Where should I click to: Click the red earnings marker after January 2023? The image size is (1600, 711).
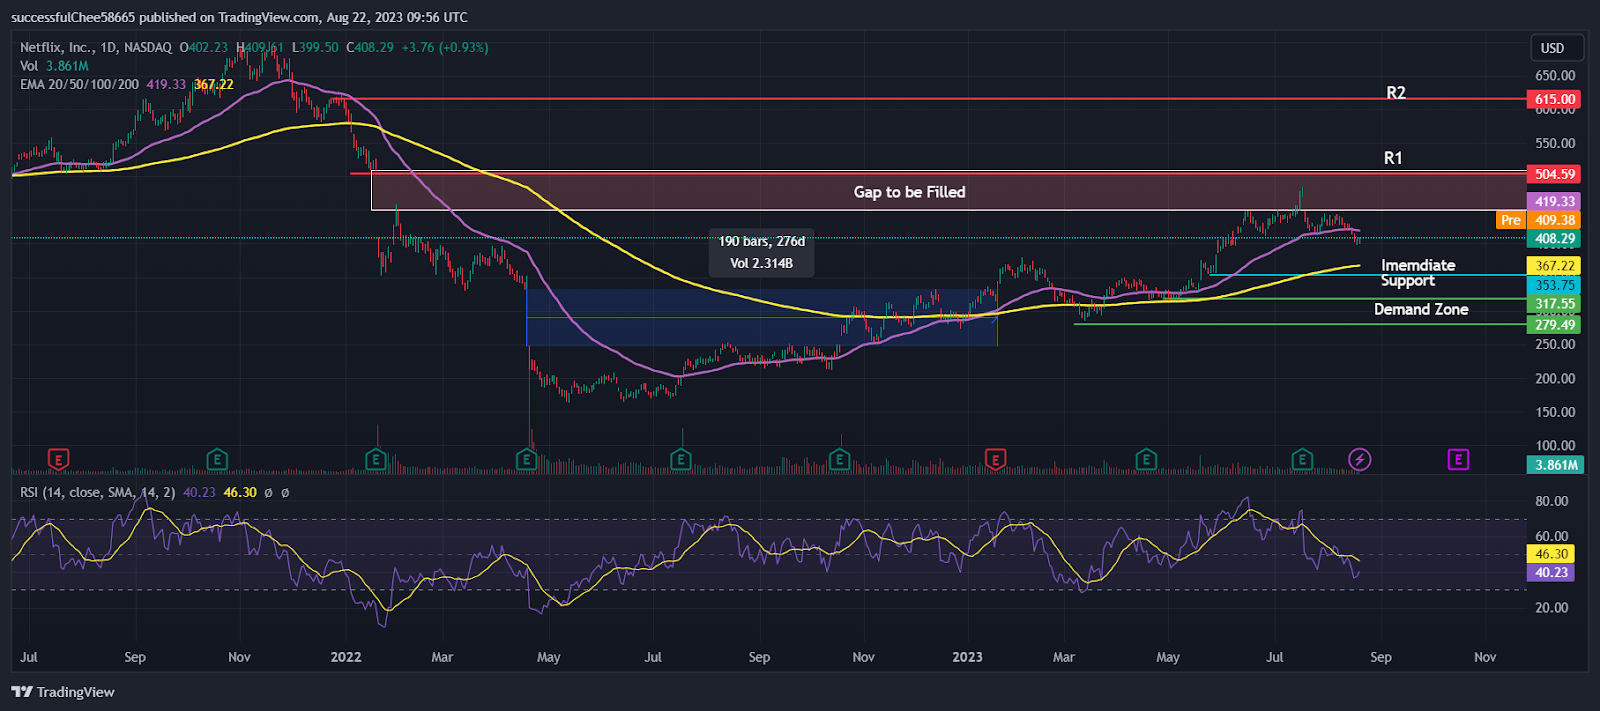click(x=995, y=460)
